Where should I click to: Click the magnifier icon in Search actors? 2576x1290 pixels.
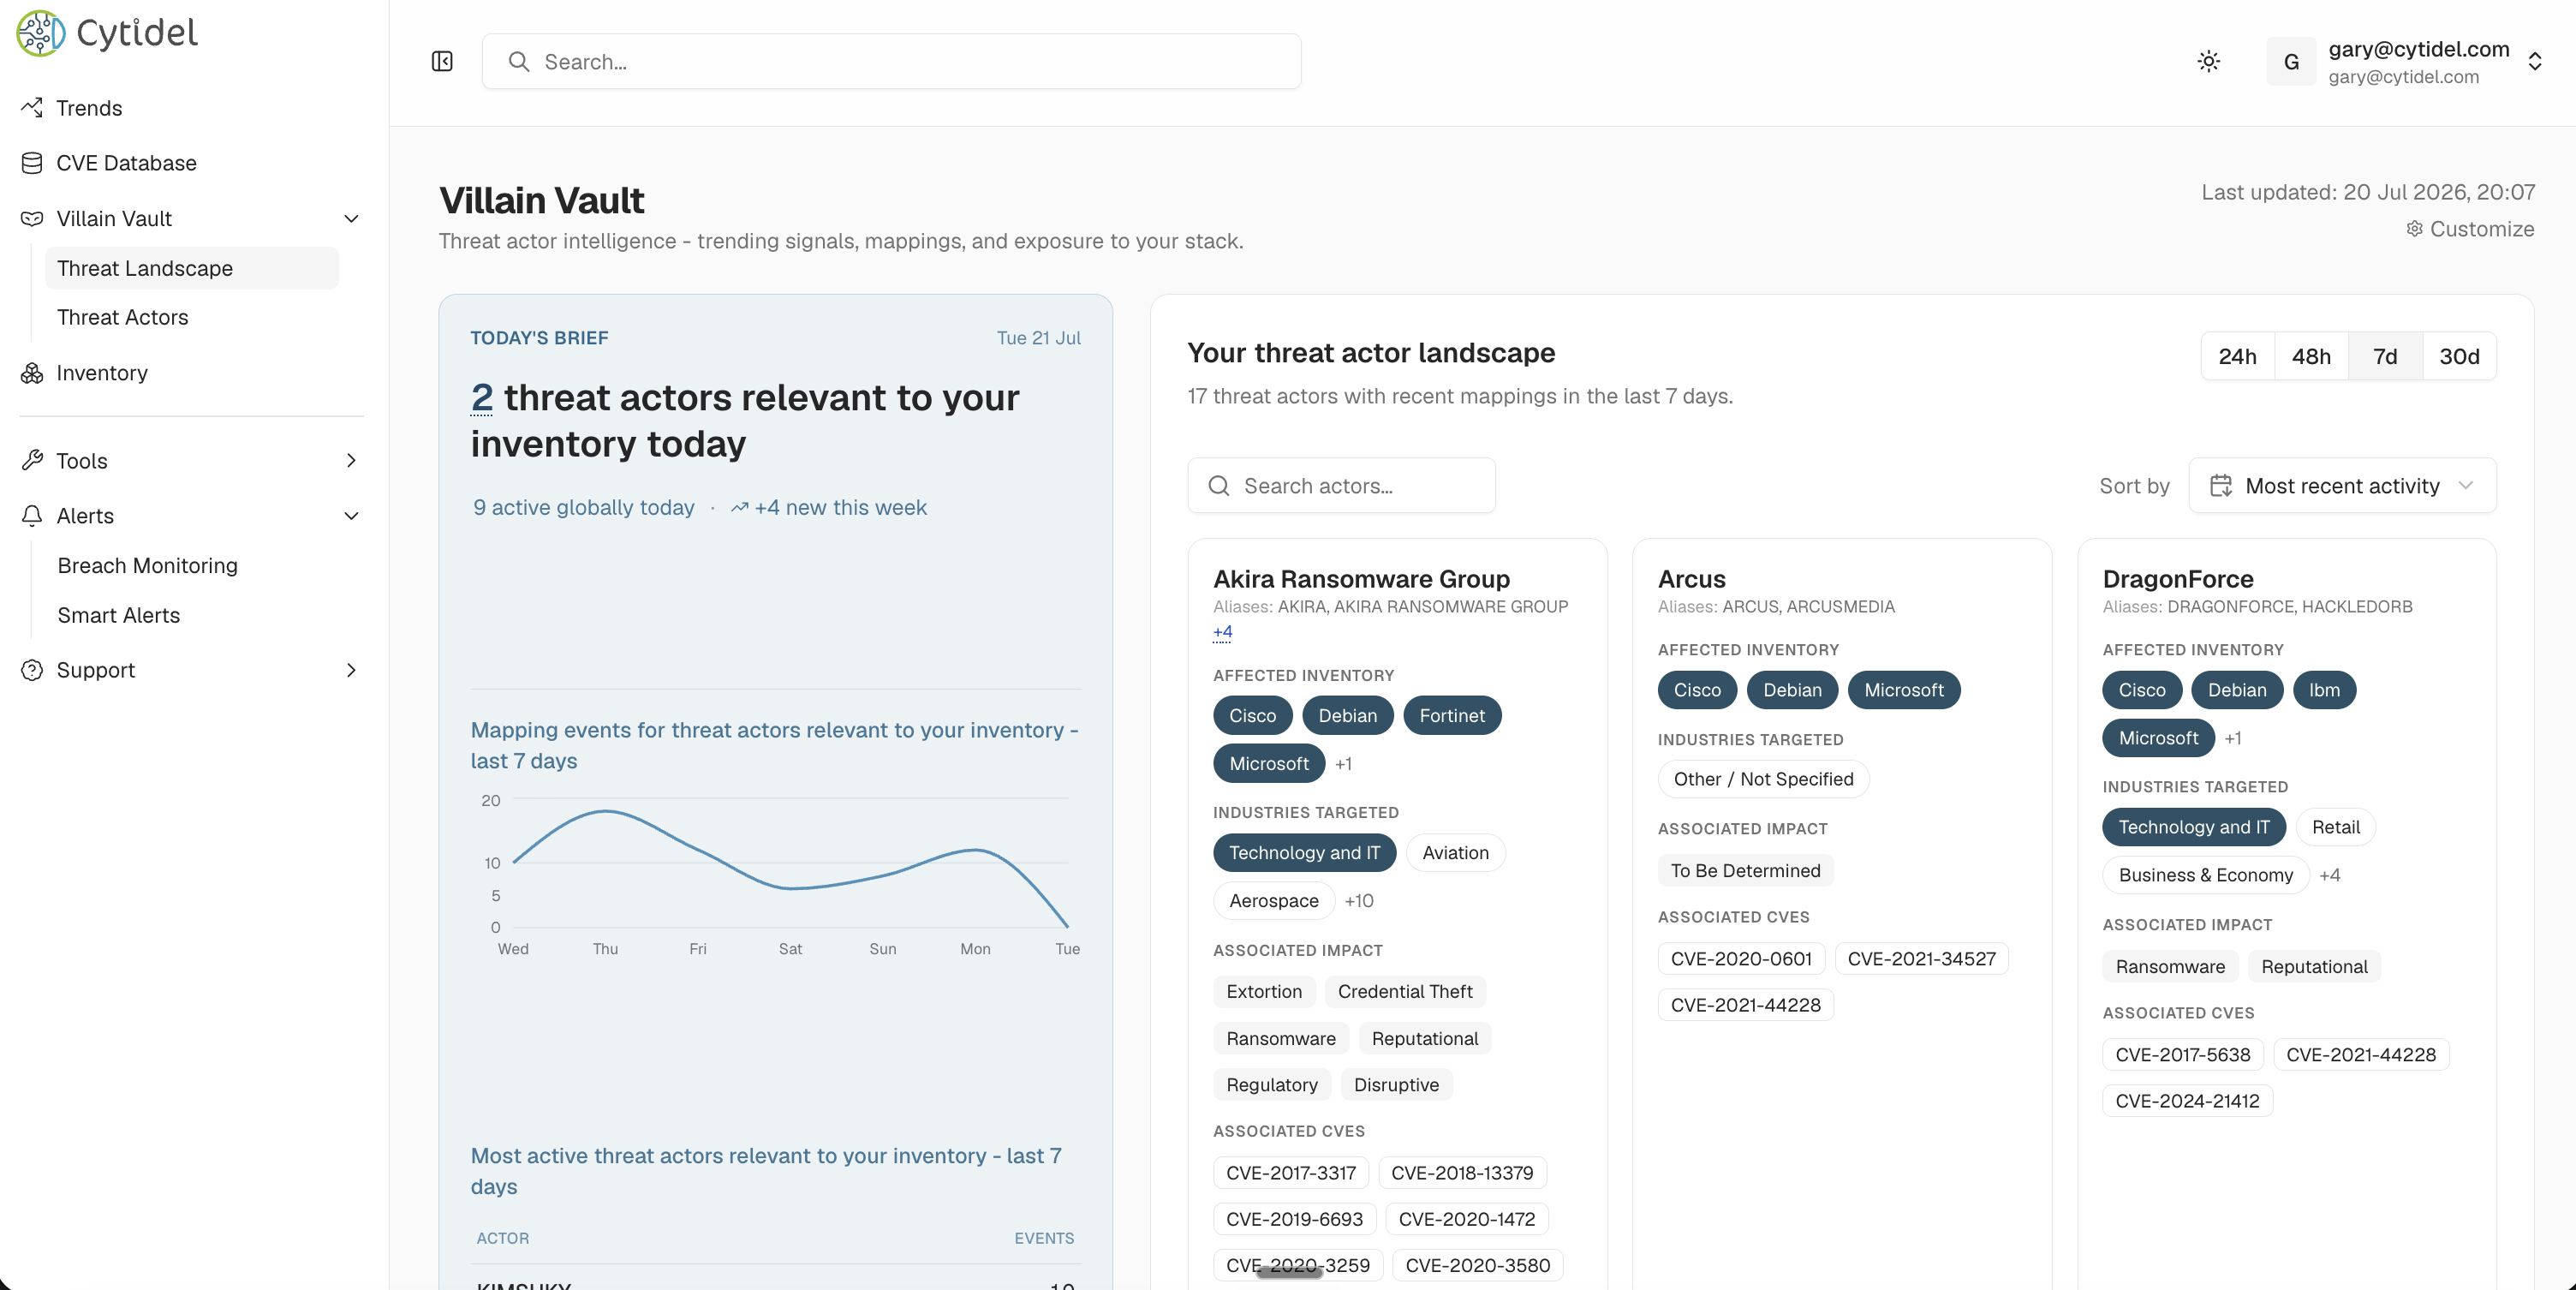click(1219, 486)
